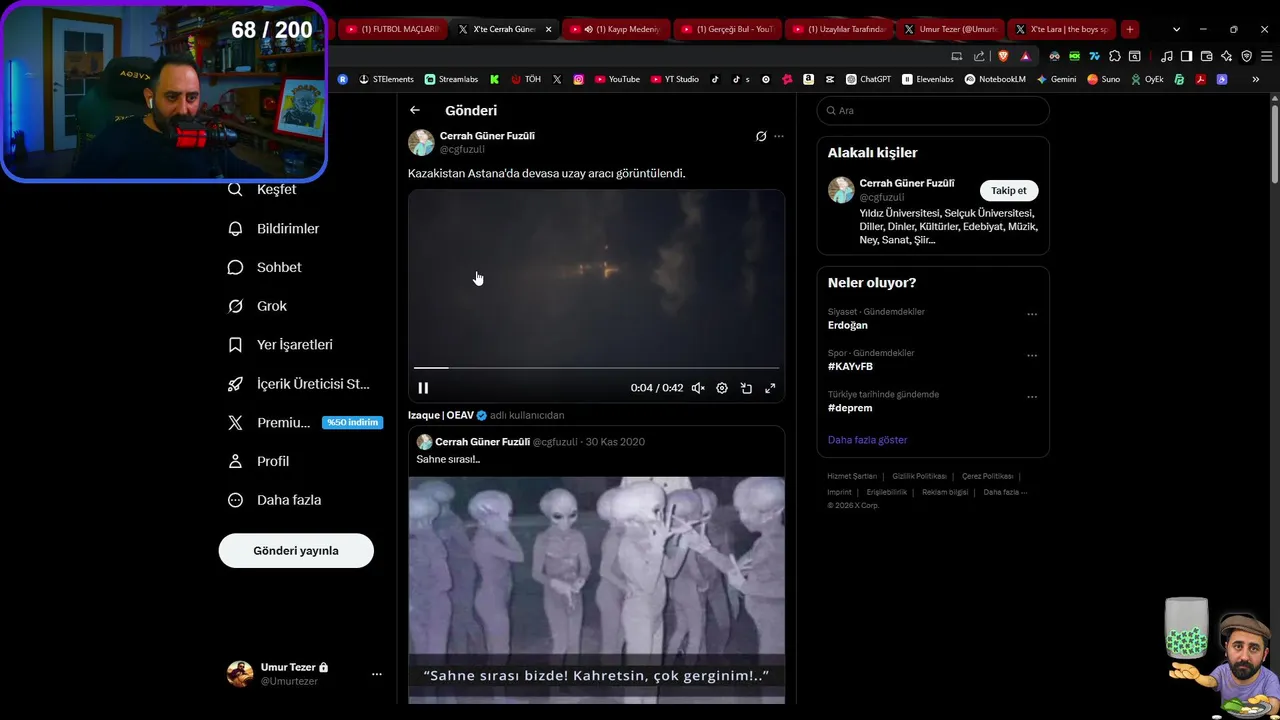Seek along the video progress bar

tap(596, 368)
